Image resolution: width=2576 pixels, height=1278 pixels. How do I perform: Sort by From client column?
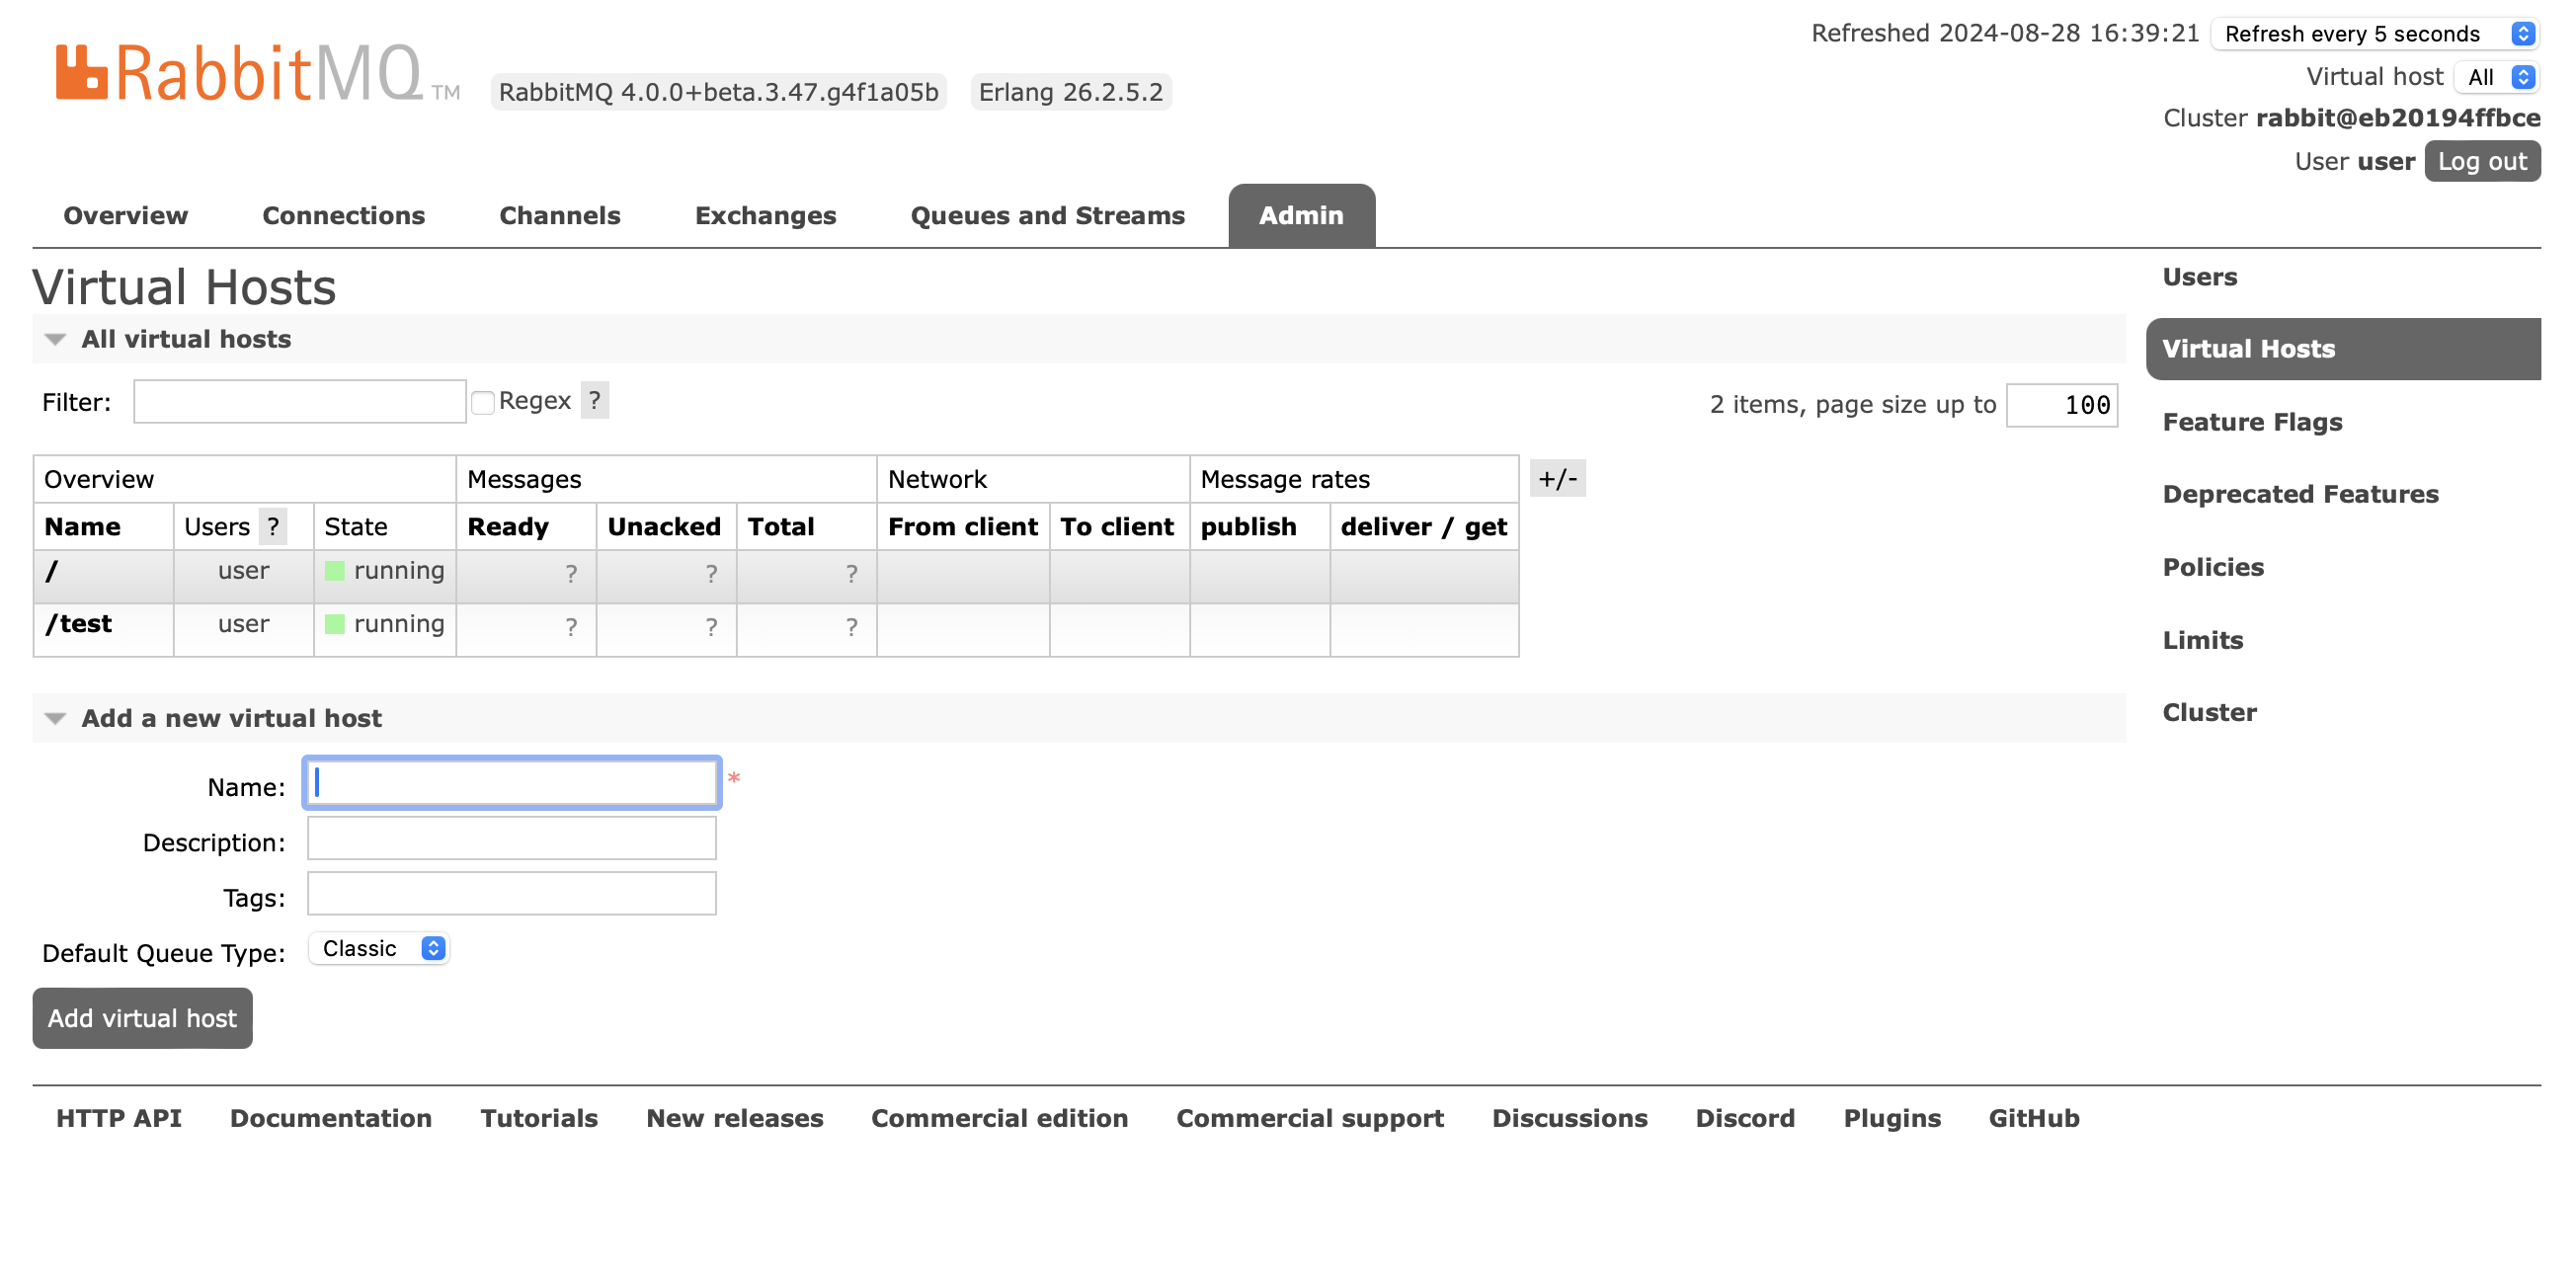click(x=962, y=527)
